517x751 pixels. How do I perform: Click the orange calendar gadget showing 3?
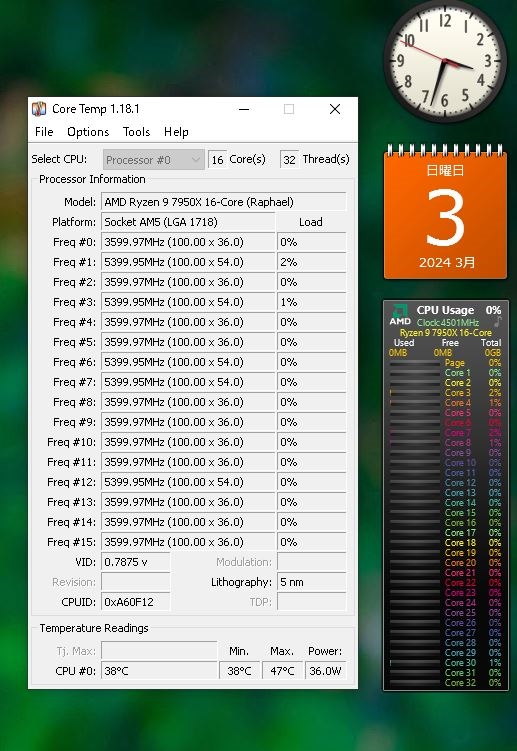pos(445,212)
